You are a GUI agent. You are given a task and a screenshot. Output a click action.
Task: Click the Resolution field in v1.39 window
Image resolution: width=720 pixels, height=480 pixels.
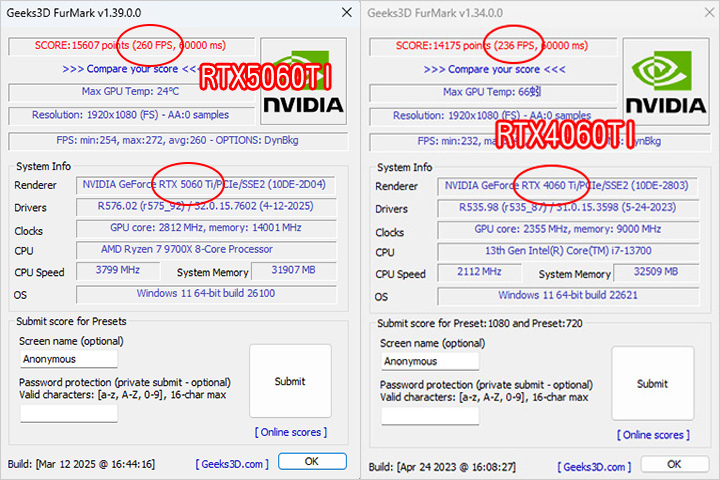(x=131, y=115)
